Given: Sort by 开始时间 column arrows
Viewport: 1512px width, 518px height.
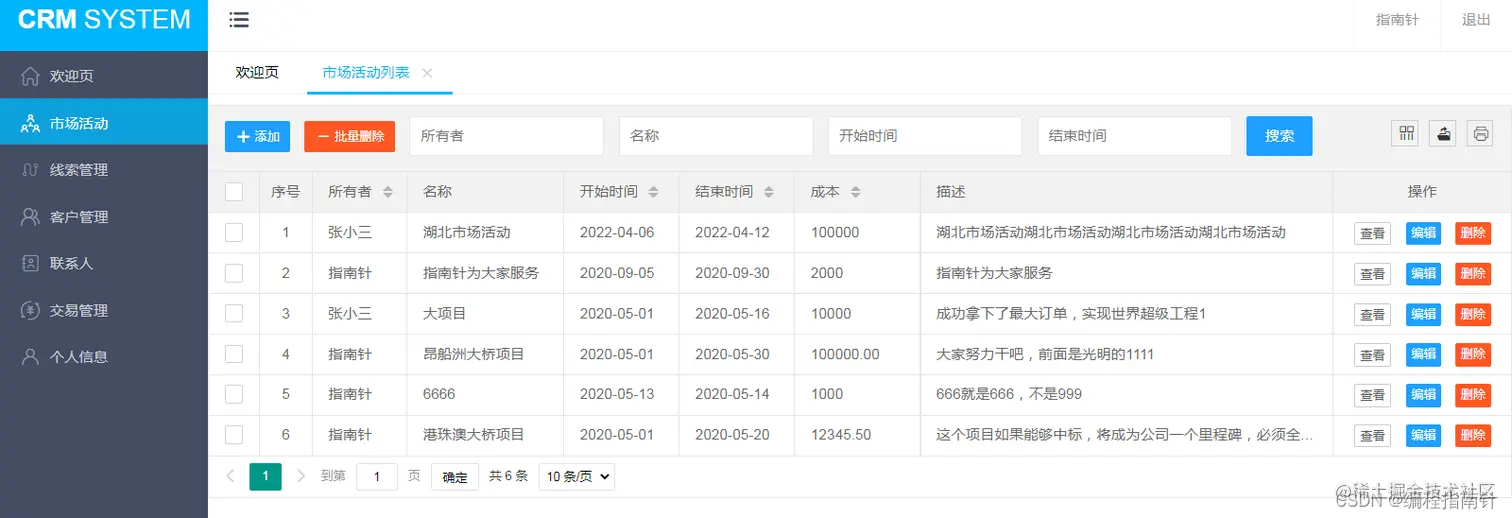Looking at the screenshot, I should 653,192.
